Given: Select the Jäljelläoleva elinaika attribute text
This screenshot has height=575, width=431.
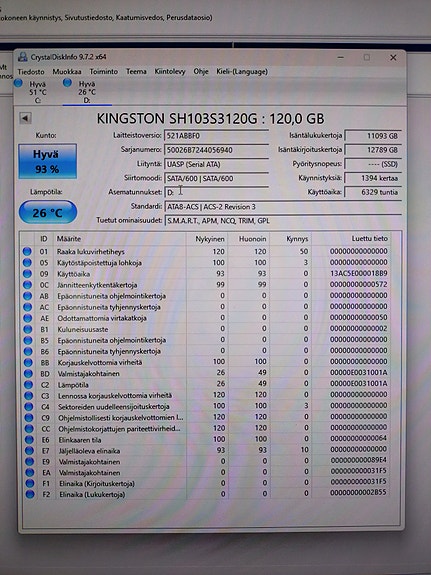Looking at the screenshot, I should [x=89, y=451].
